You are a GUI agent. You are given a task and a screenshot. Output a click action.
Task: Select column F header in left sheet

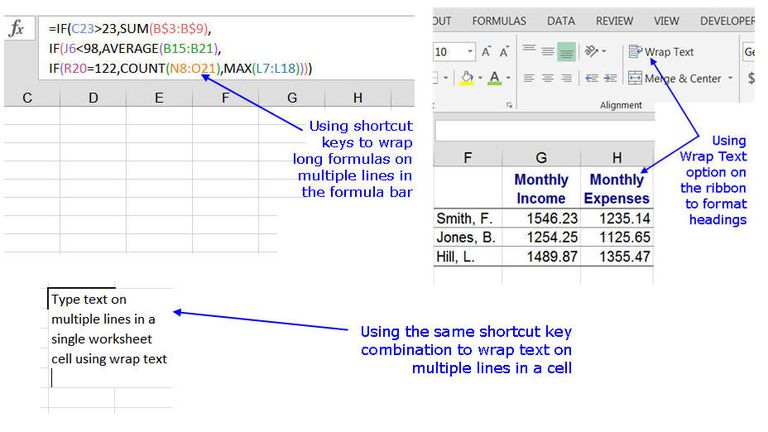click(225, 98)
